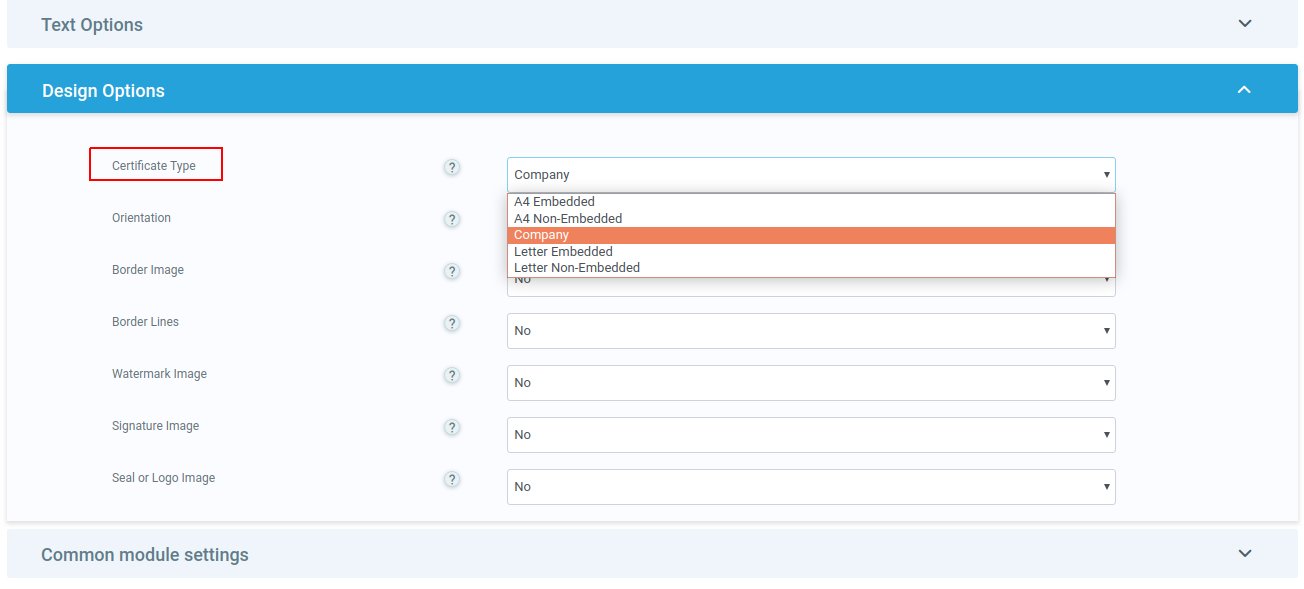Click help icon beside Orientation
The image size is (1304, 589).
[x=452, y=219]
